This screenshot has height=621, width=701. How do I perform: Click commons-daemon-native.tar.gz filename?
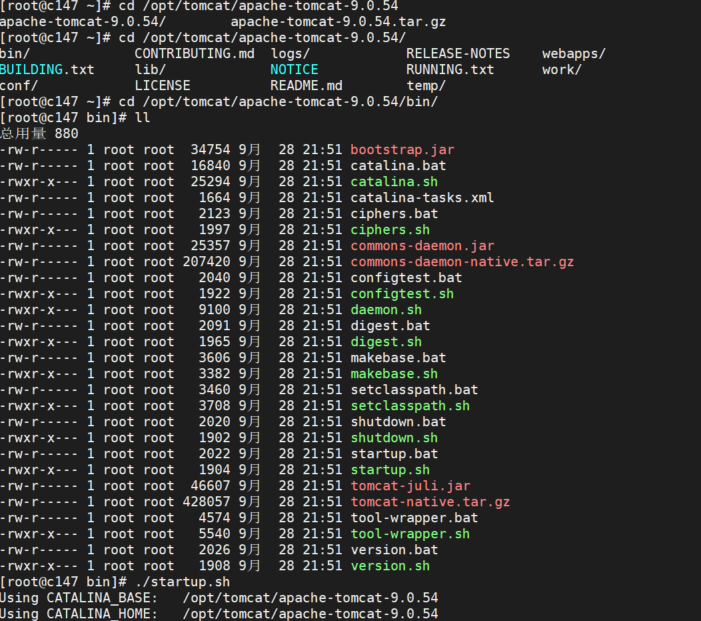(x=462, y=262)
